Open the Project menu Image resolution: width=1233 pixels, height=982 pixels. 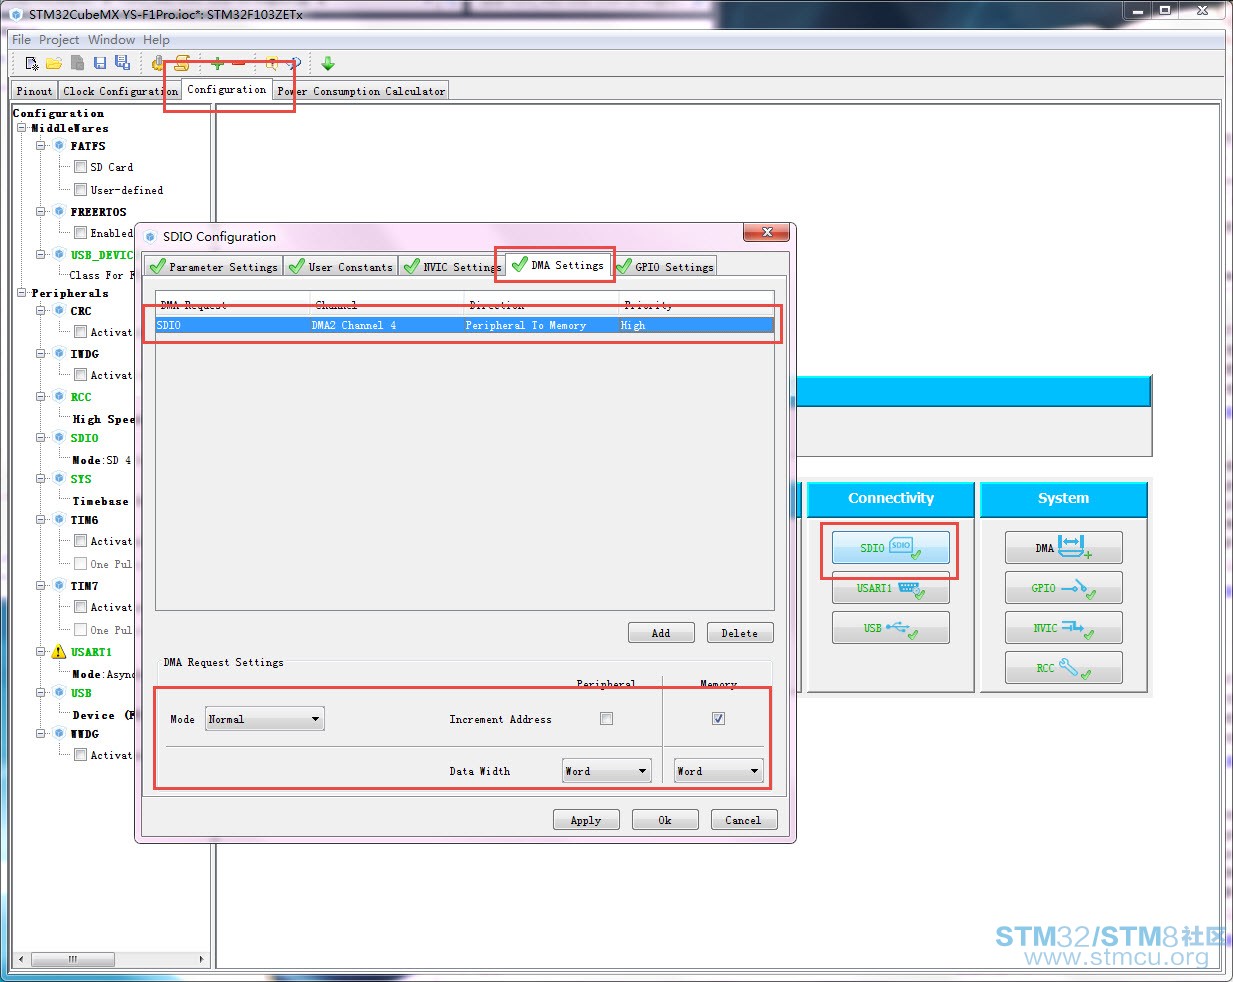tap(59, 40)
